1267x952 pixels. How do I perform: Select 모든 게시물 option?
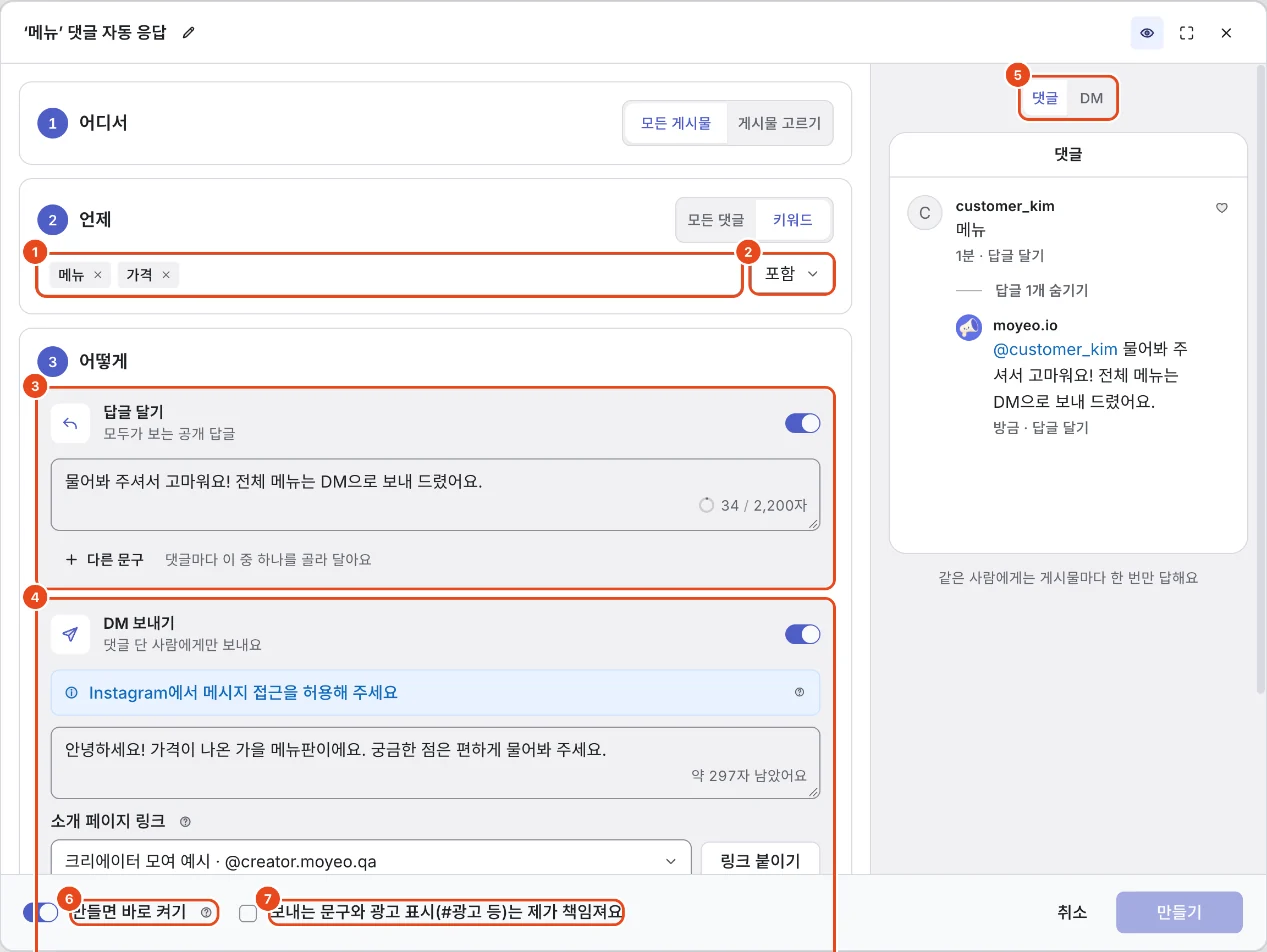(x=676, y=124)
